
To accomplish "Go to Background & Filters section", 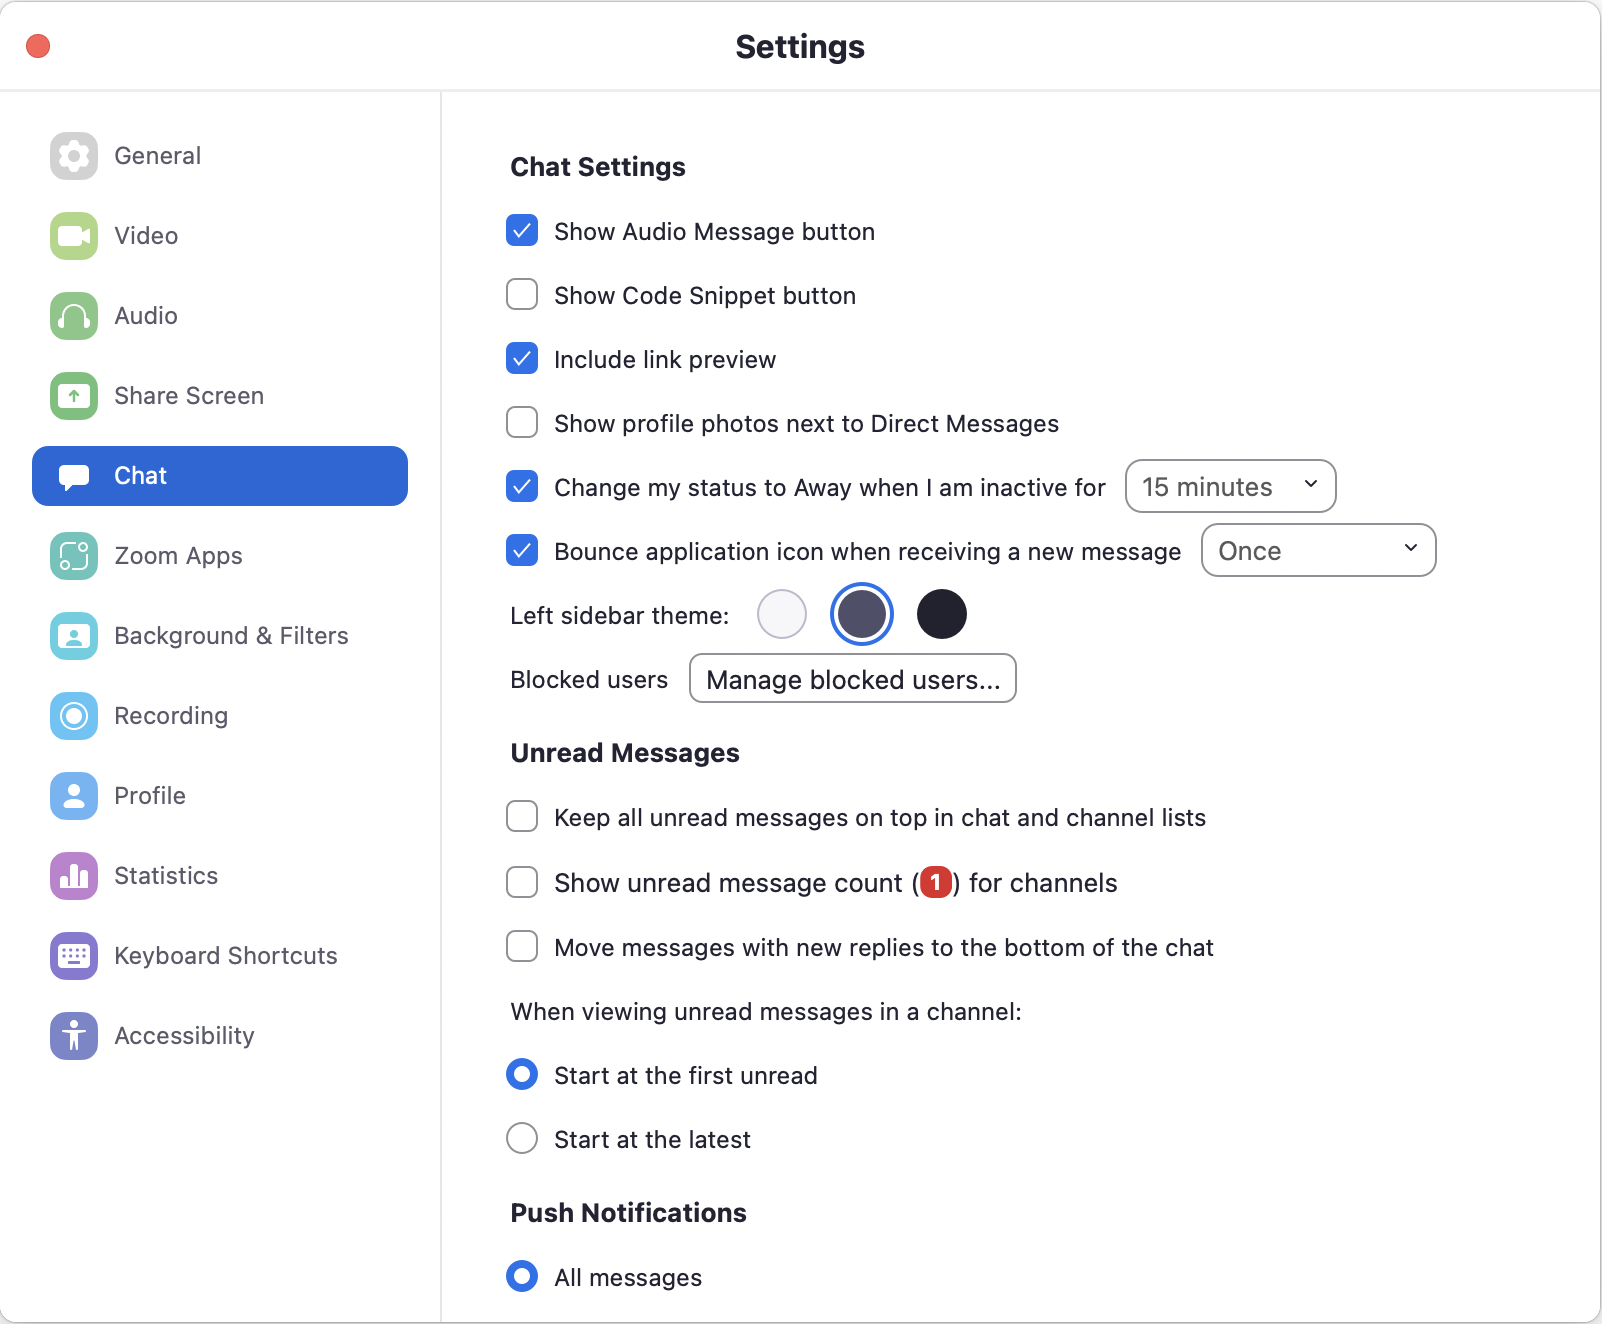I will 231,636.
